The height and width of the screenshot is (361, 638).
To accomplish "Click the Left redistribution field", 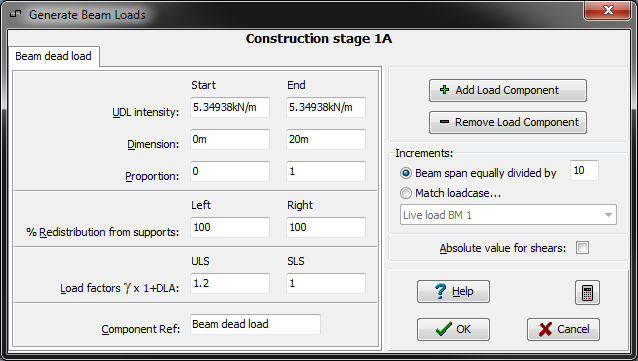I will coord(230,227).
